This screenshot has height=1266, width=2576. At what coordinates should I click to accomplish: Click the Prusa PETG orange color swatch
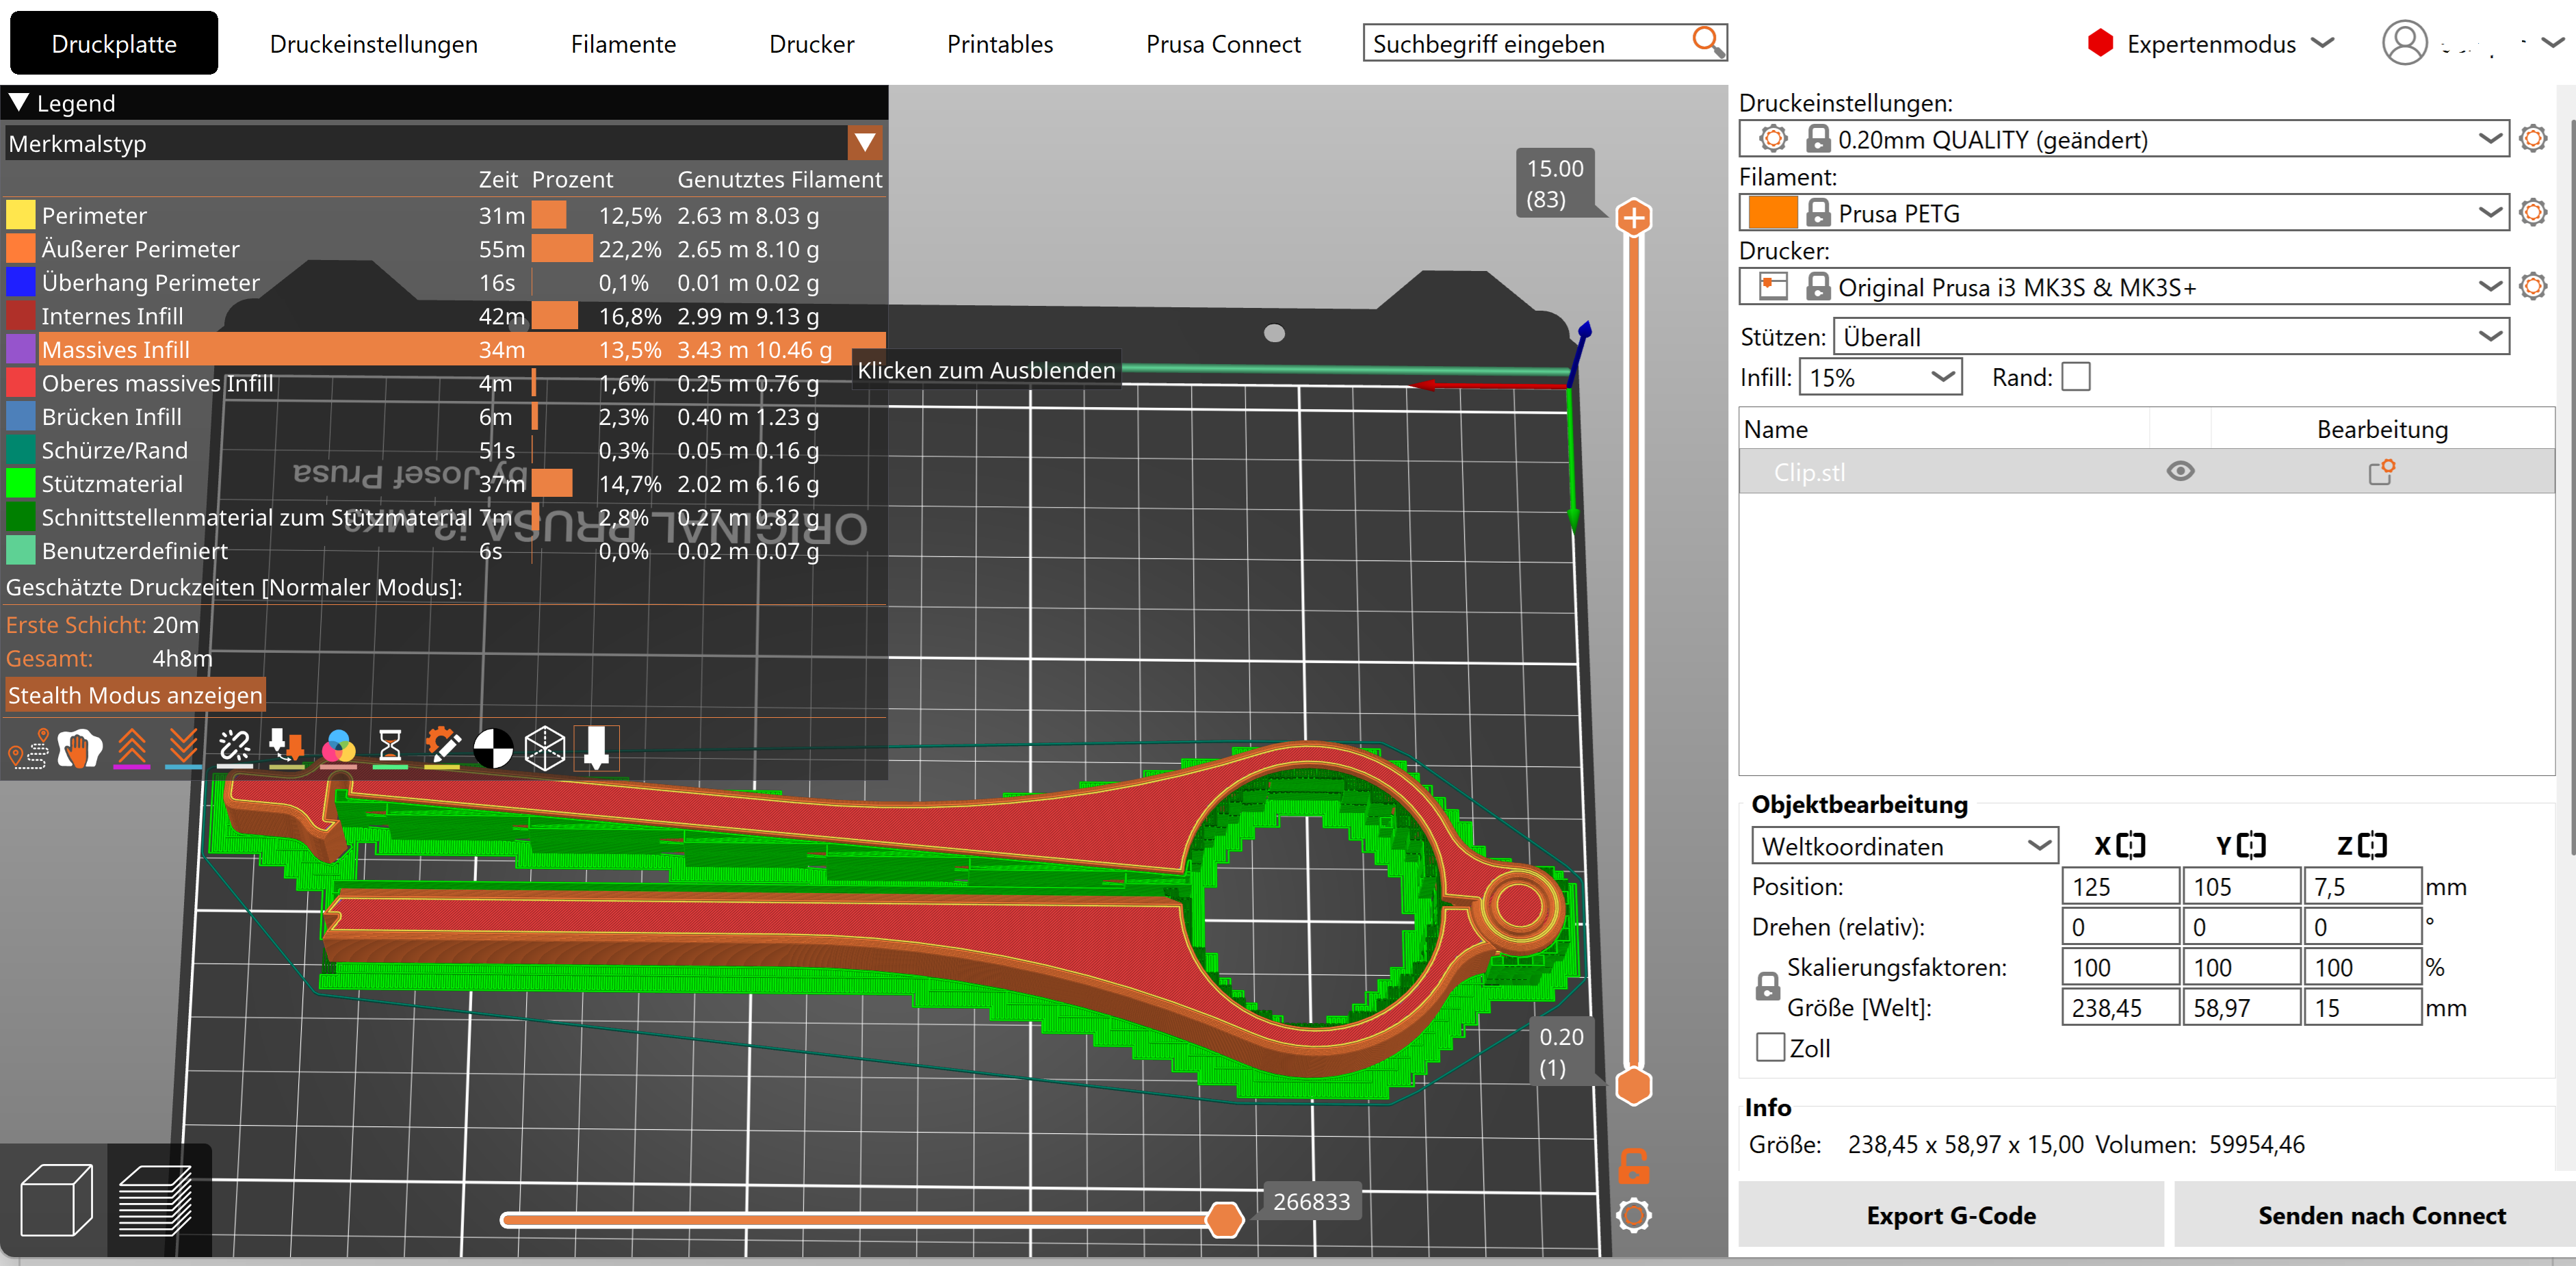(1772, 213)
